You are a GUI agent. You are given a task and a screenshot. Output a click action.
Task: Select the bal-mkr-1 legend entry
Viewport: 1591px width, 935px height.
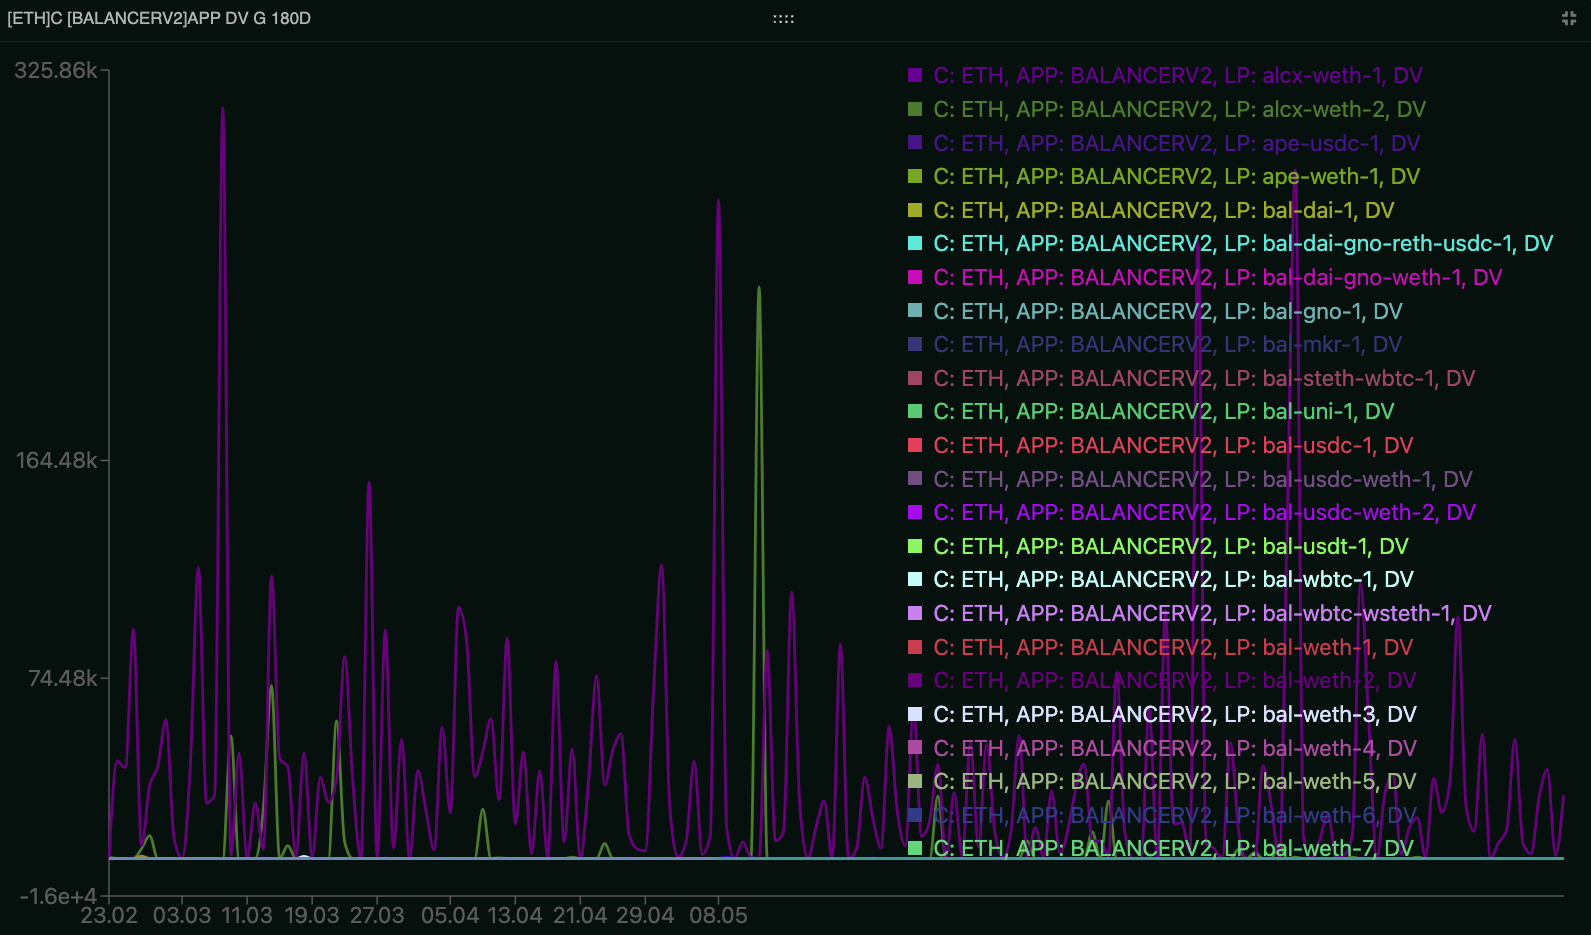pyautogui.click(x=1167, y=345)
